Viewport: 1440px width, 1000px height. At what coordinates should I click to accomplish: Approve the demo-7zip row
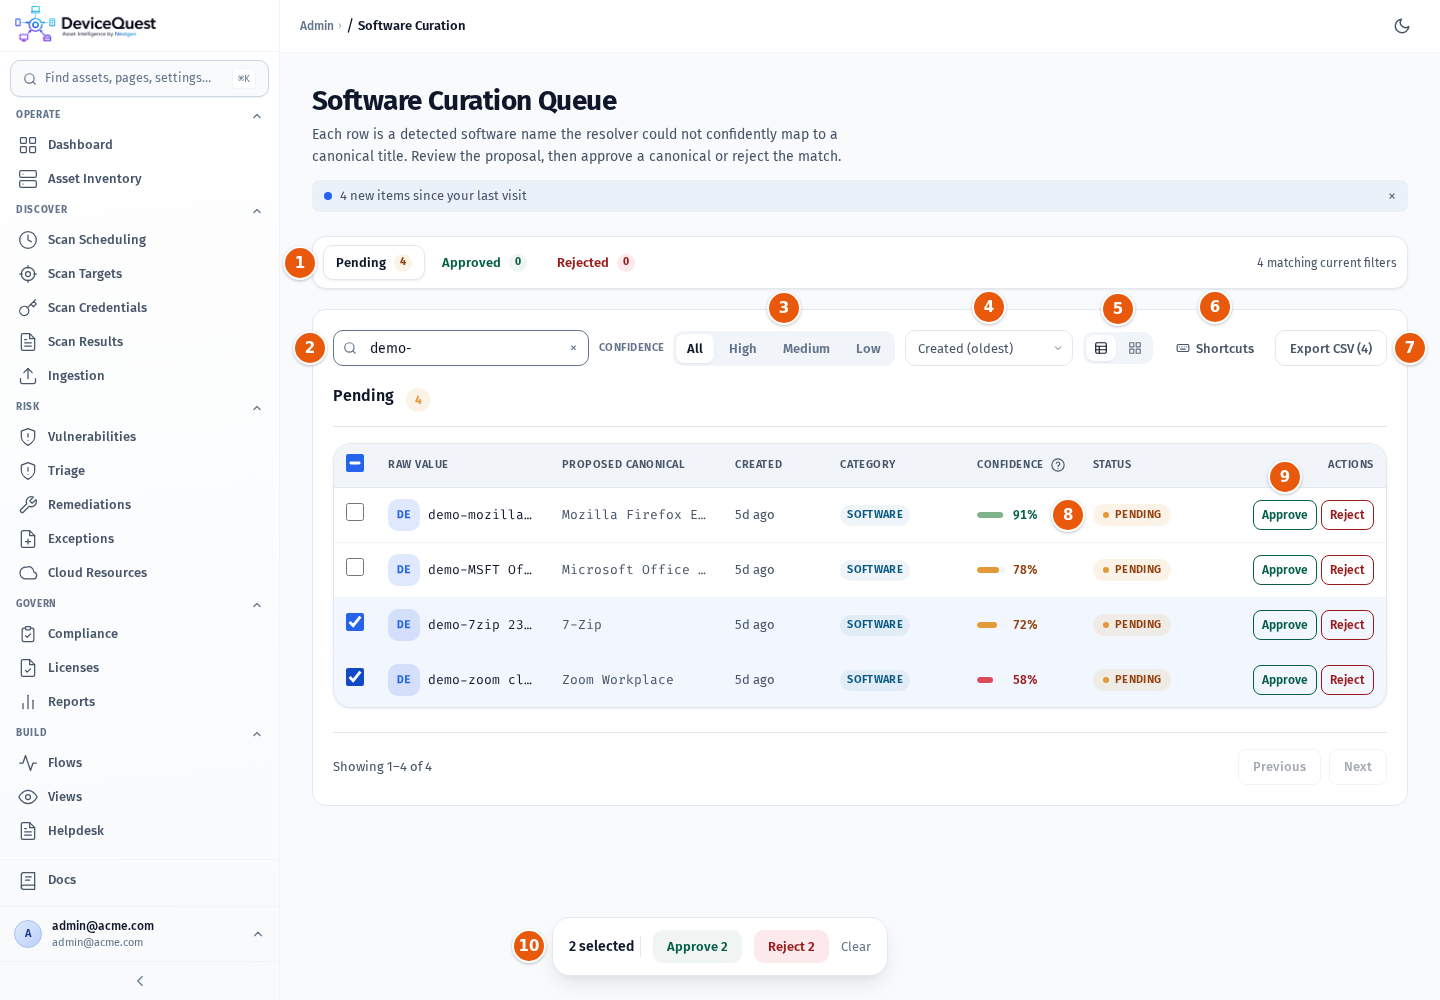pos(1284,625)
